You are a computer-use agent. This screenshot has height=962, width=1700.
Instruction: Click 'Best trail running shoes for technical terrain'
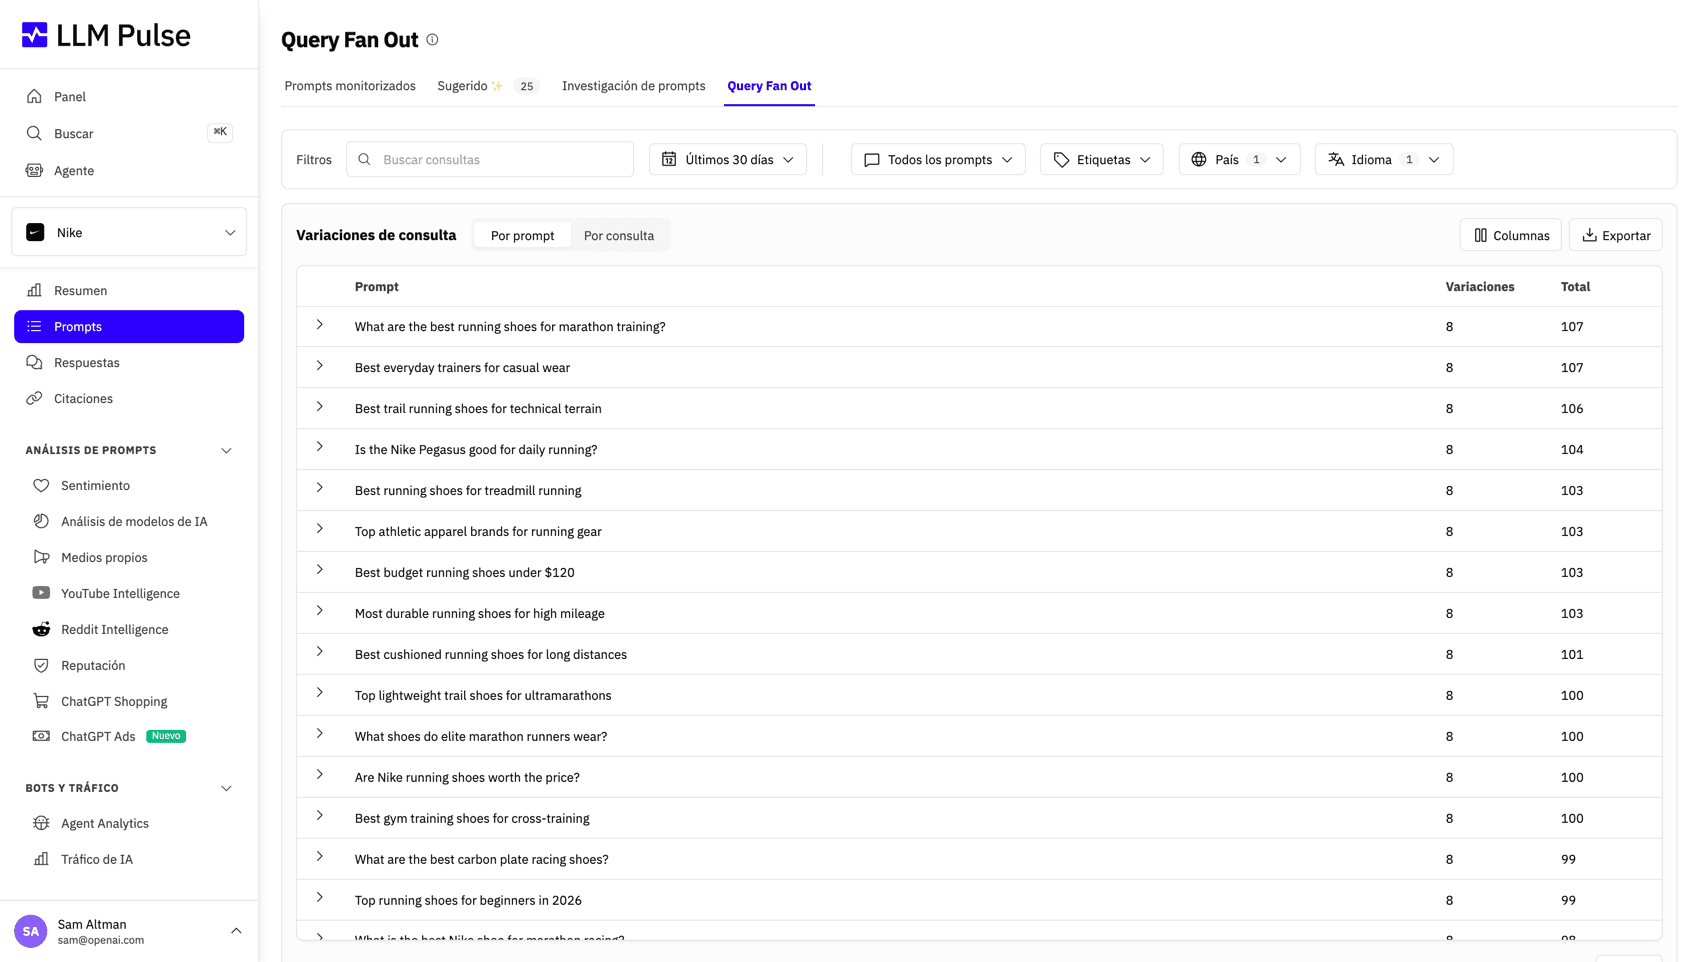[478, 408]
